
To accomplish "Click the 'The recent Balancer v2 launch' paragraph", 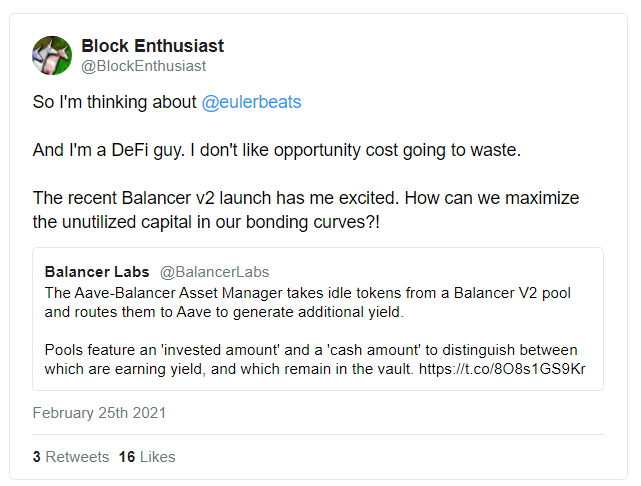I will click(306, 198).
